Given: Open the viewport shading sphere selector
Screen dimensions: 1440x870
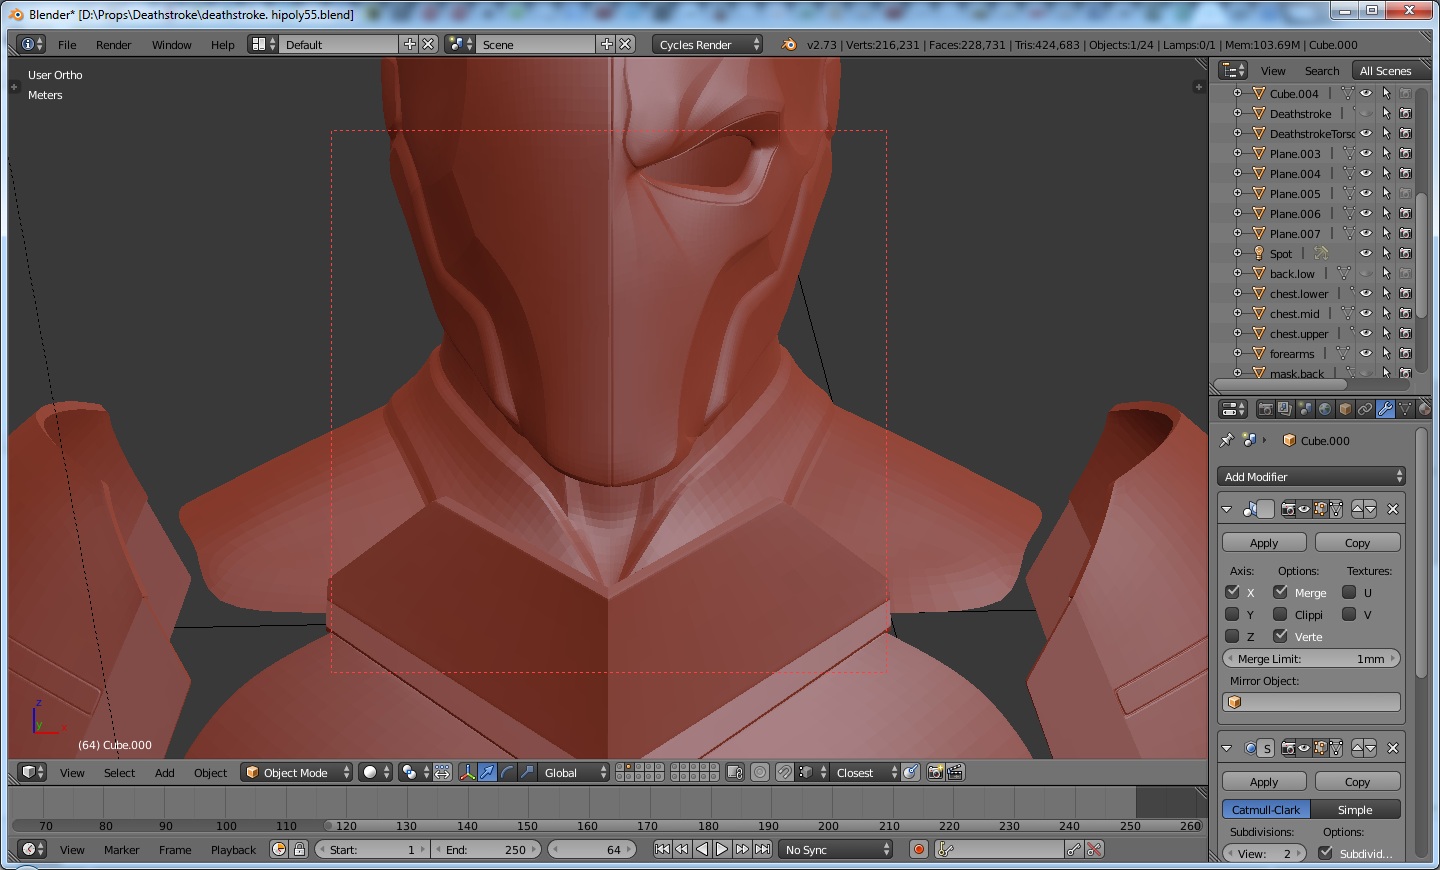Looking at the screenshot, I should (x=376, y=772).
